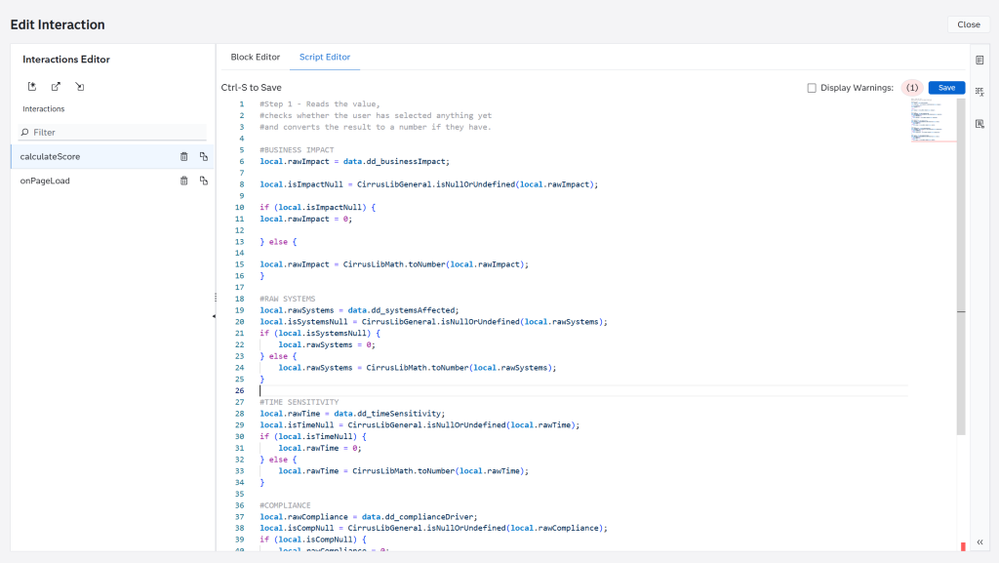The width and height of the screenshot is (999, 563).
Task: Click the code minimap preview
Action: coord(932,120)
